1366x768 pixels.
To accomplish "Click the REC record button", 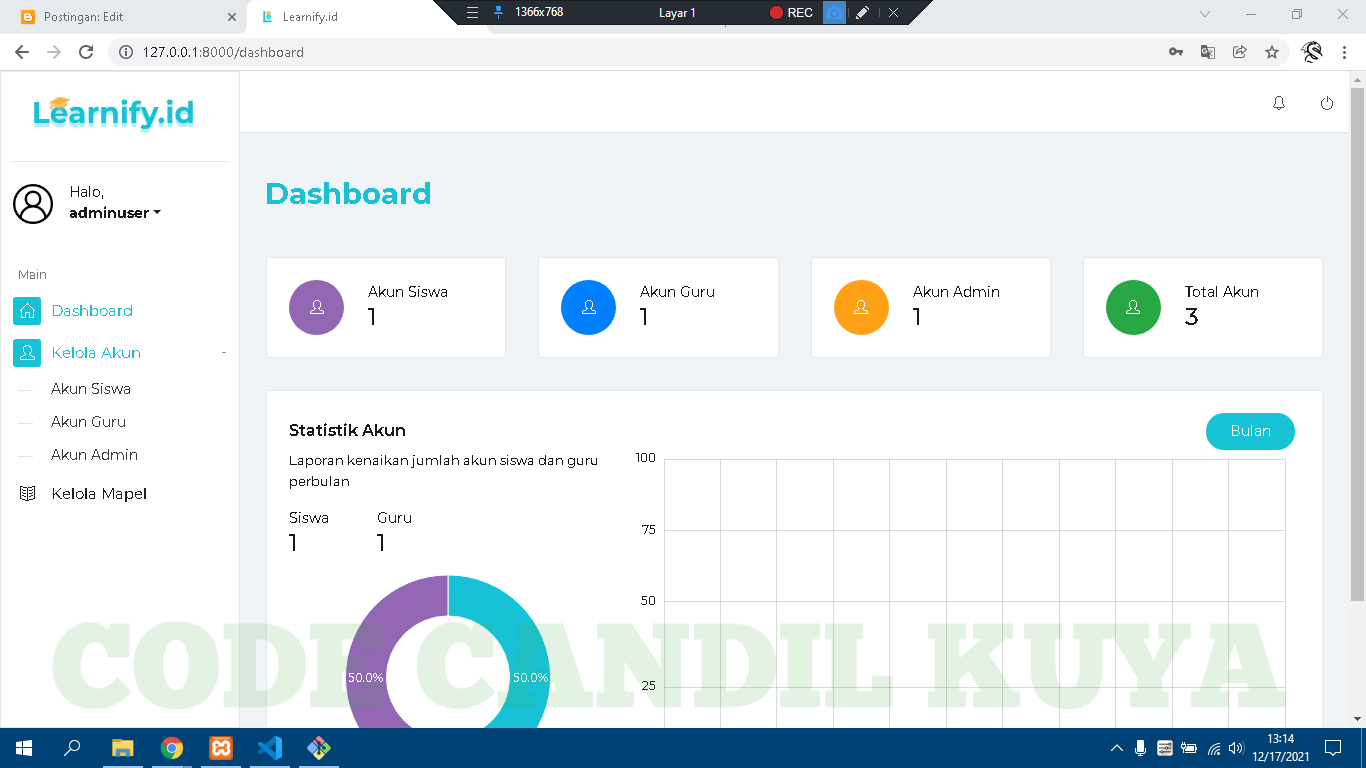I will [x=791, y=13].
